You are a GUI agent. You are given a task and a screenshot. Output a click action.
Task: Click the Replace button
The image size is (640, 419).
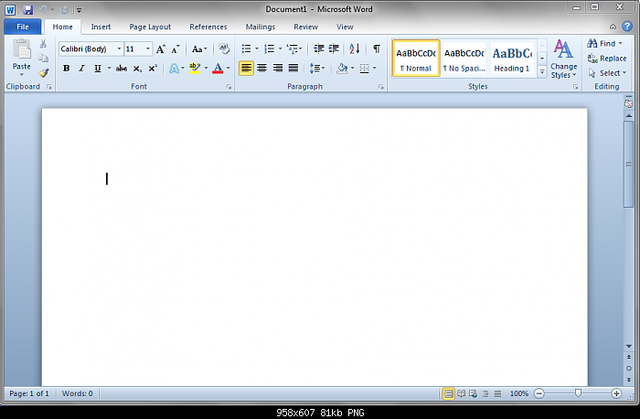pyautogui.click(x=607, y=58)
